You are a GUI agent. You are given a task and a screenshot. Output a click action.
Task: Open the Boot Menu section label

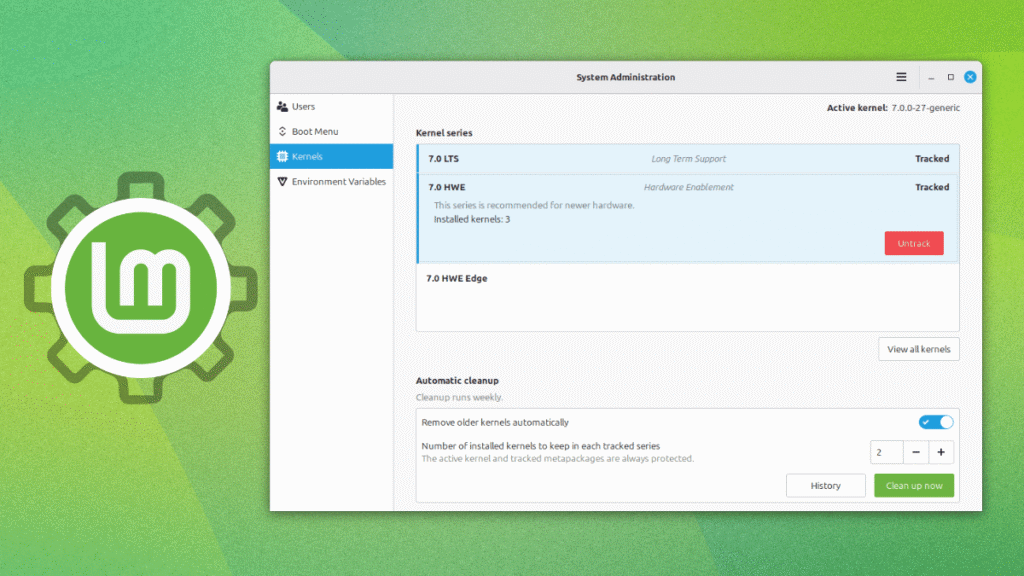click(x=315, y=131)
